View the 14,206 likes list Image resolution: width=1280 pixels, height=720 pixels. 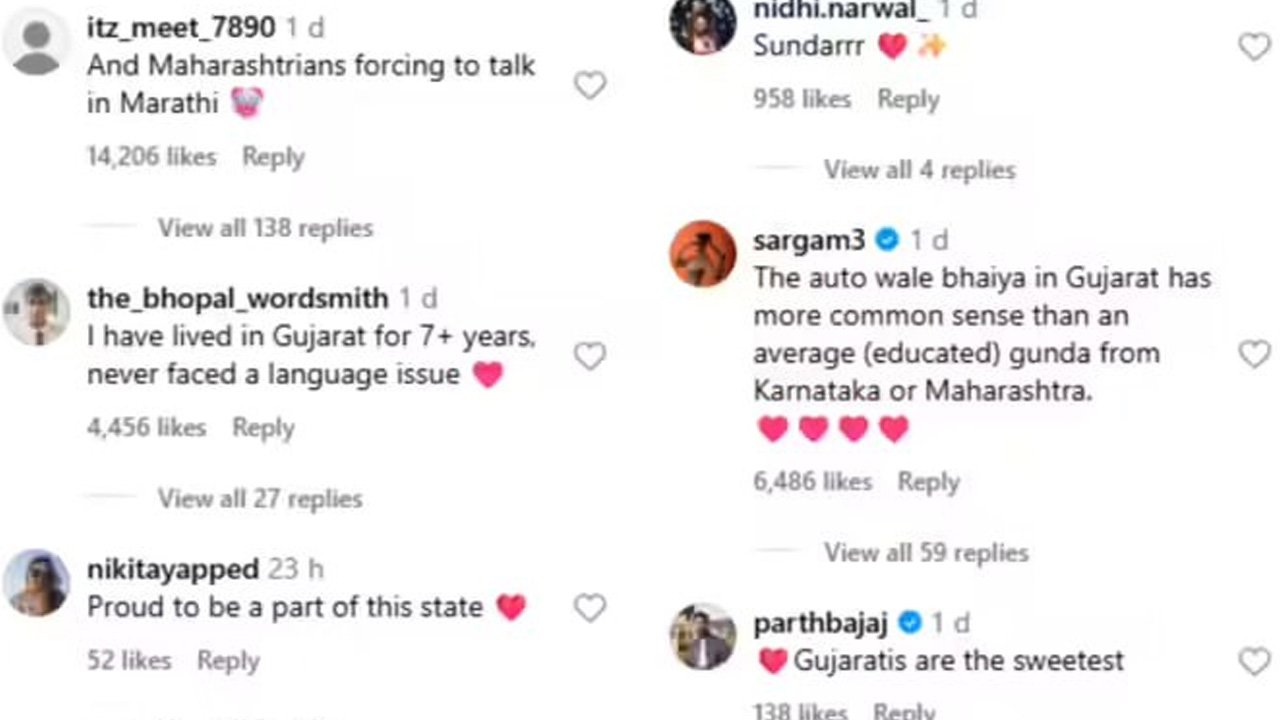tap(151, 157)
